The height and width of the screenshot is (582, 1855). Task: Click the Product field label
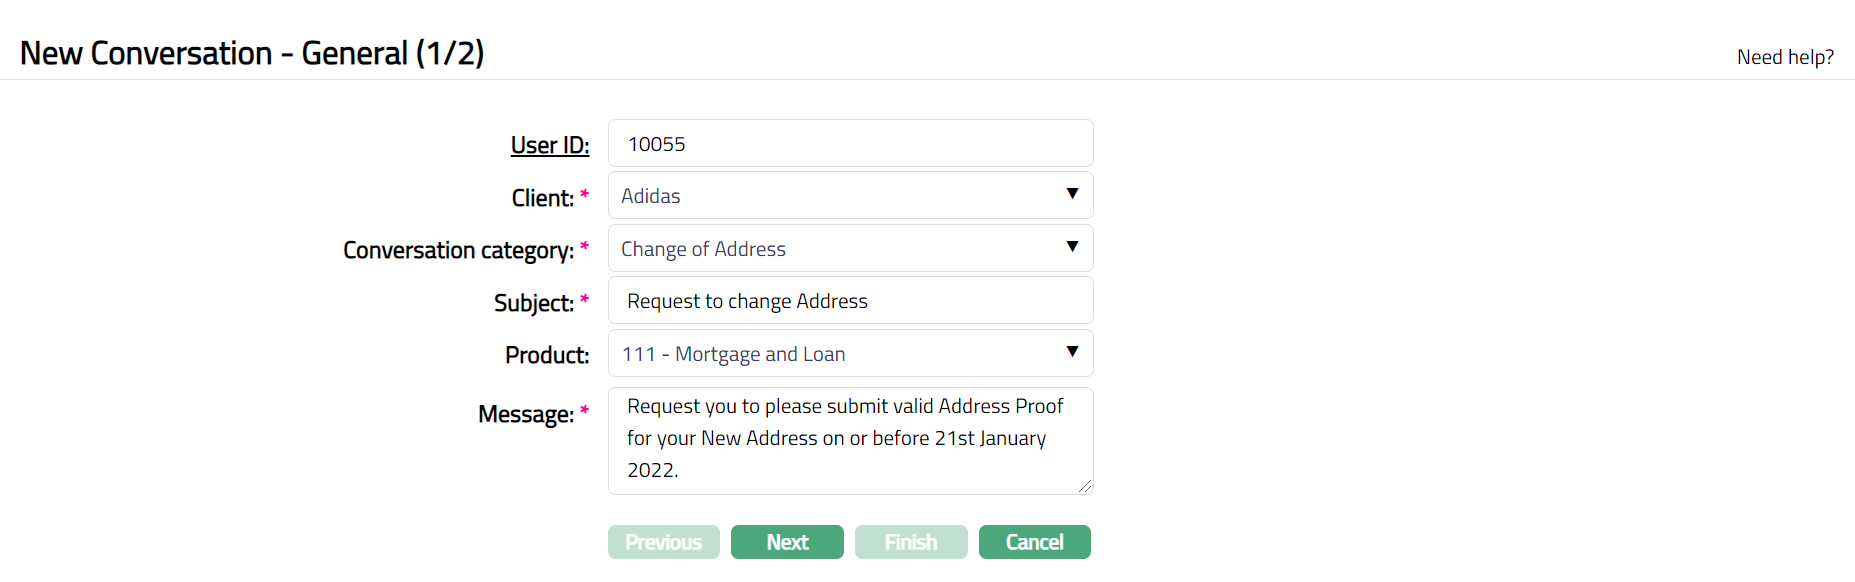pyautogui.click(x=547, y=355)
